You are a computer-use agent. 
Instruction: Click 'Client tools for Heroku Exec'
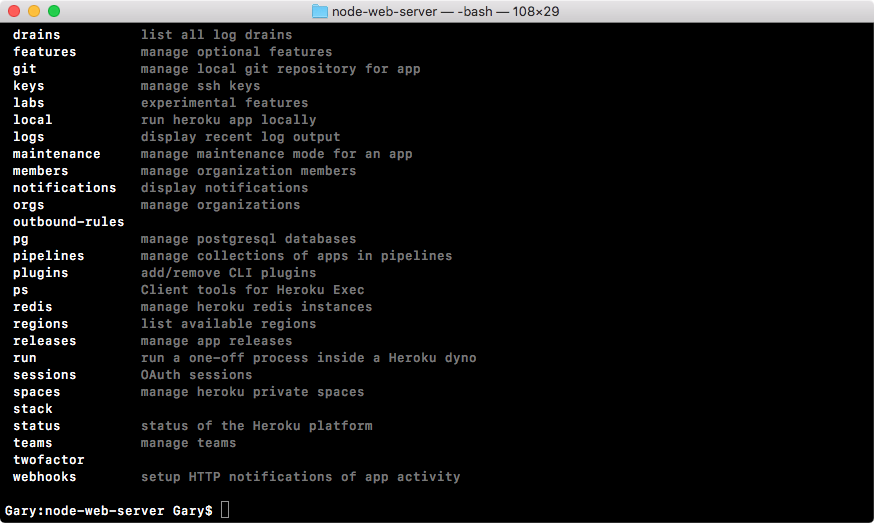point(253,290)
